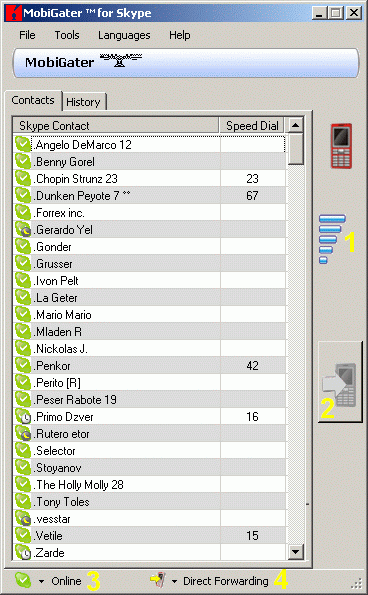This screenshot has width=368, height=595.
Task: Open the Languages menu
Action: (124, 35)
